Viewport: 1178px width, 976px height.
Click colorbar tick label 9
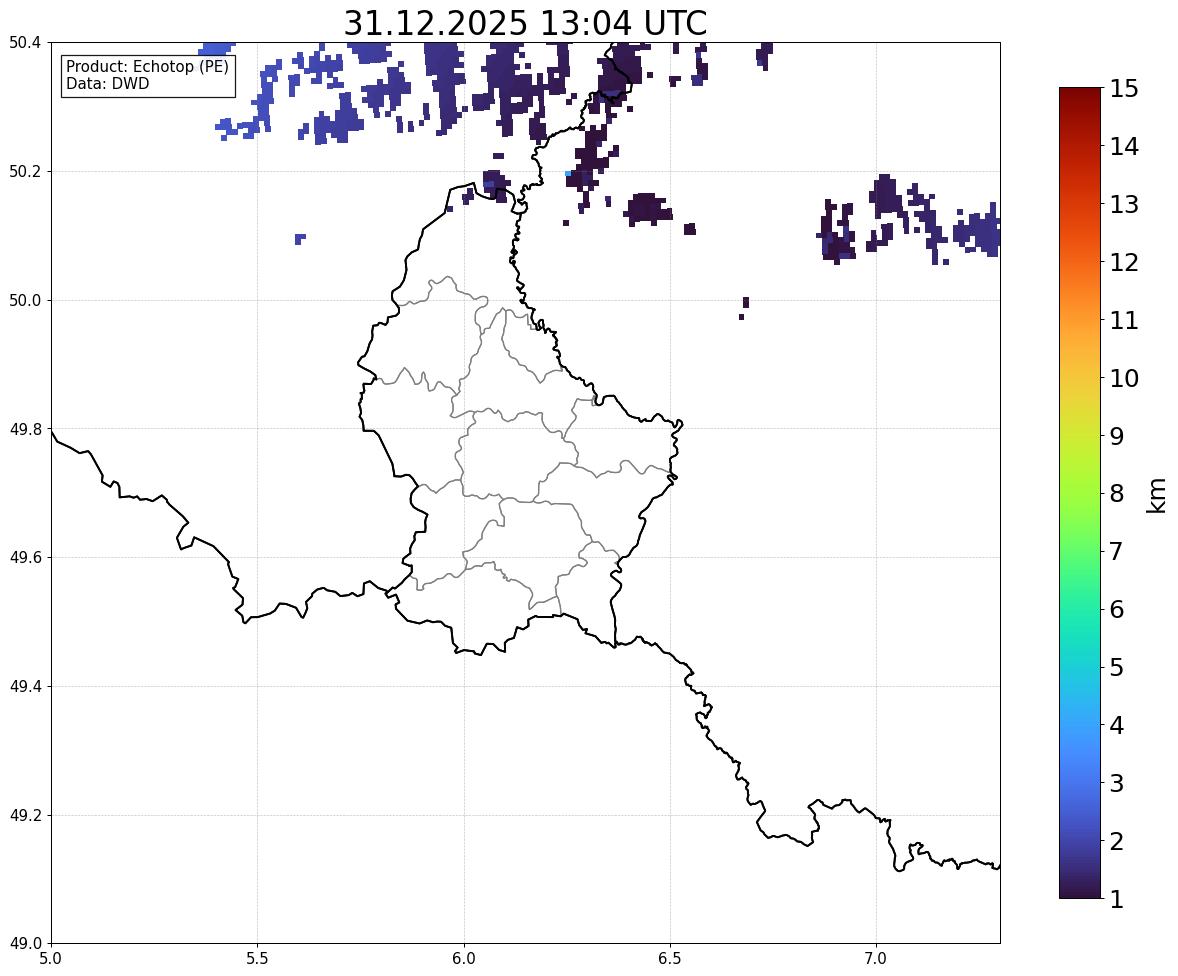[1117, 436]
